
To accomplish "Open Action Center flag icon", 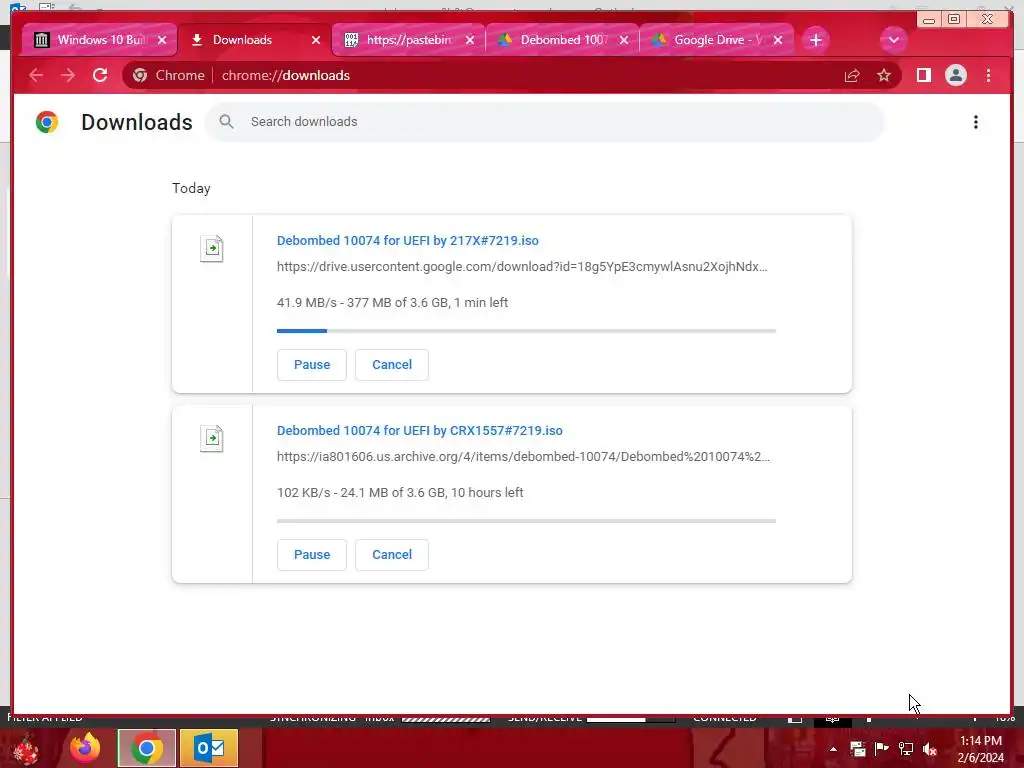I will (882, 749).
